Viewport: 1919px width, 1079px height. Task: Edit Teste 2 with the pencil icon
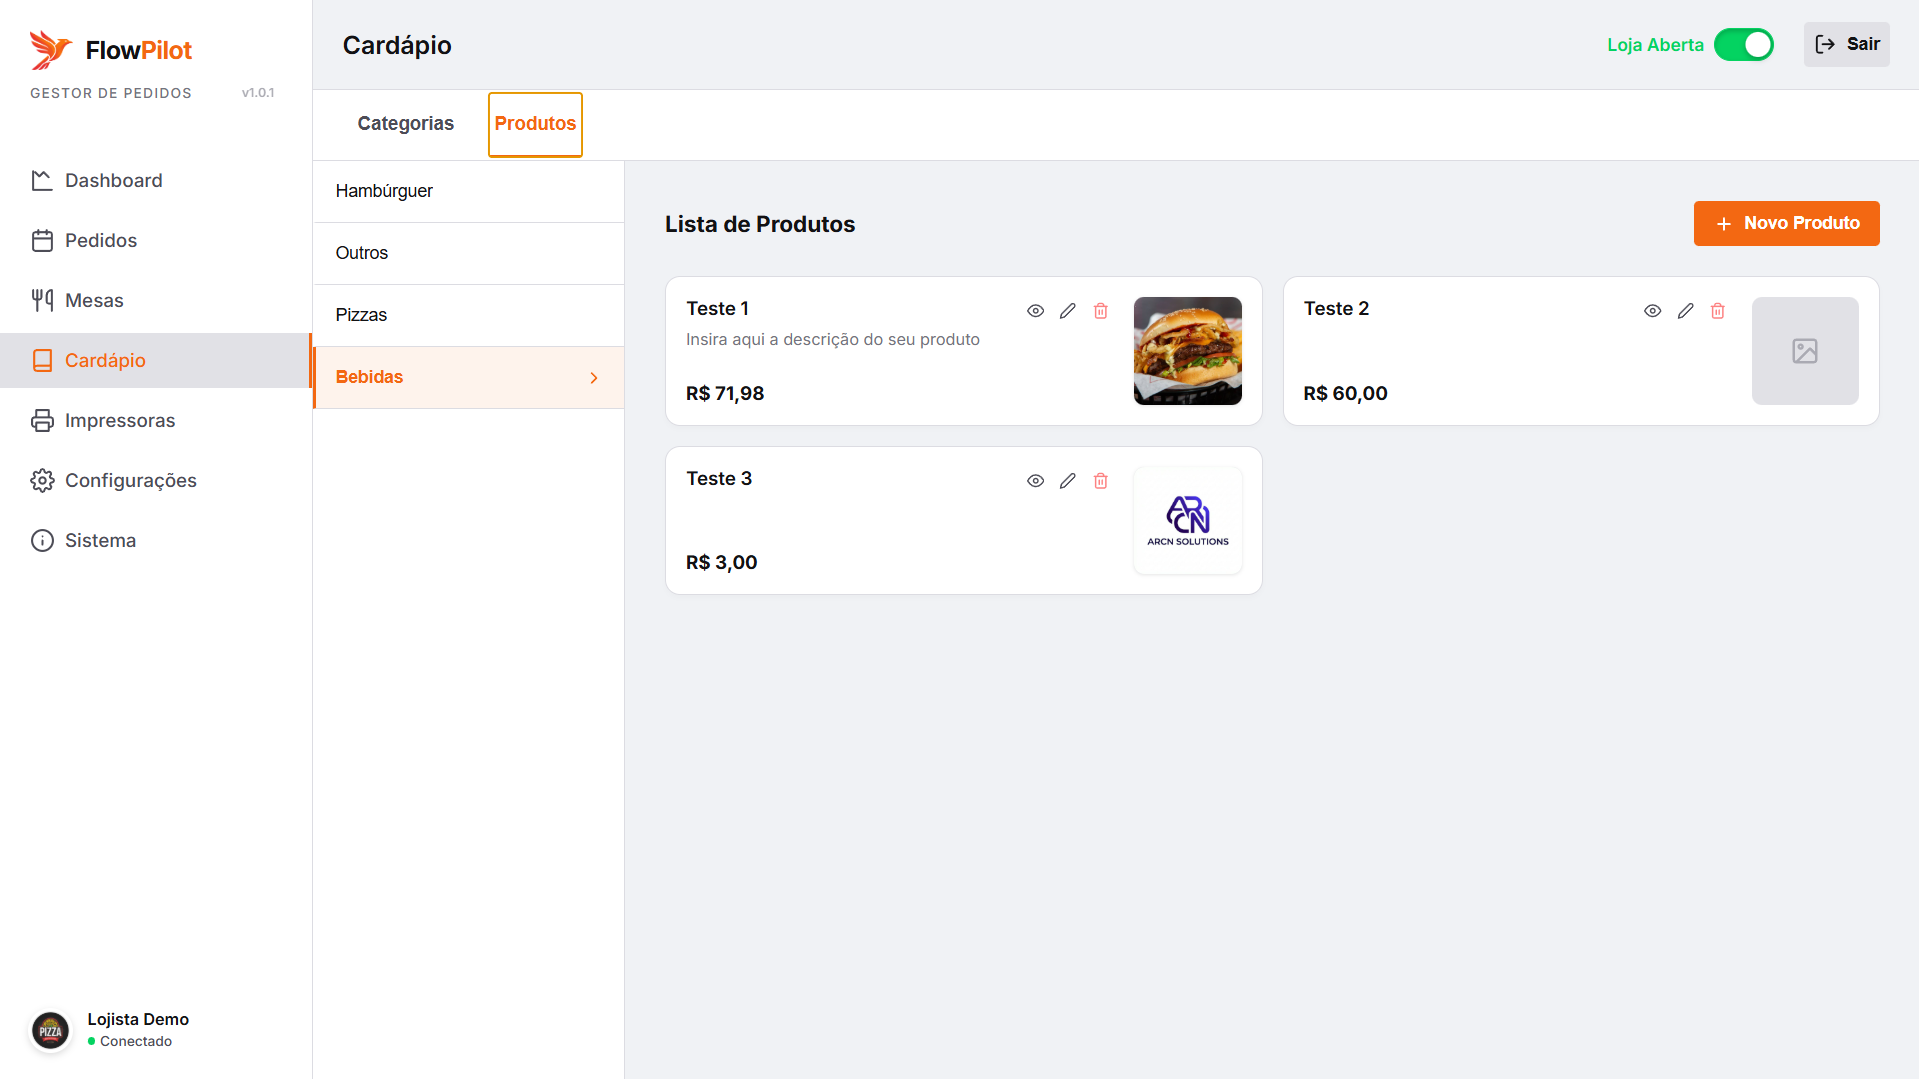[1685, 311]
